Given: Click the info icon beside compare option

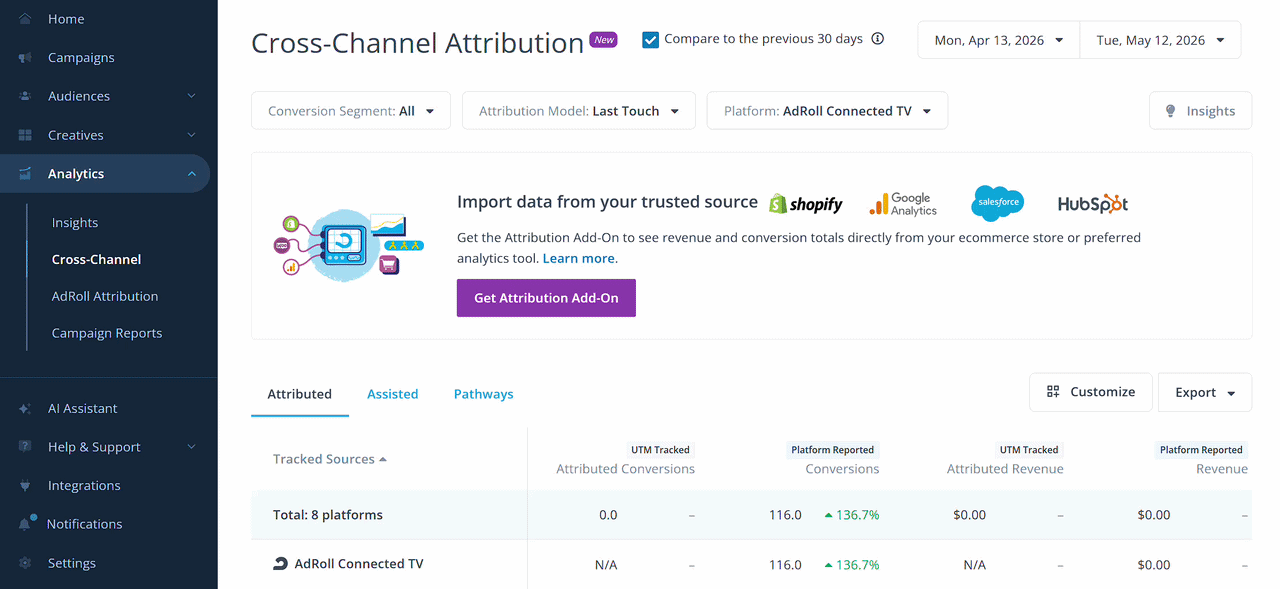Looking at the screenshot, I should point(878,39).
